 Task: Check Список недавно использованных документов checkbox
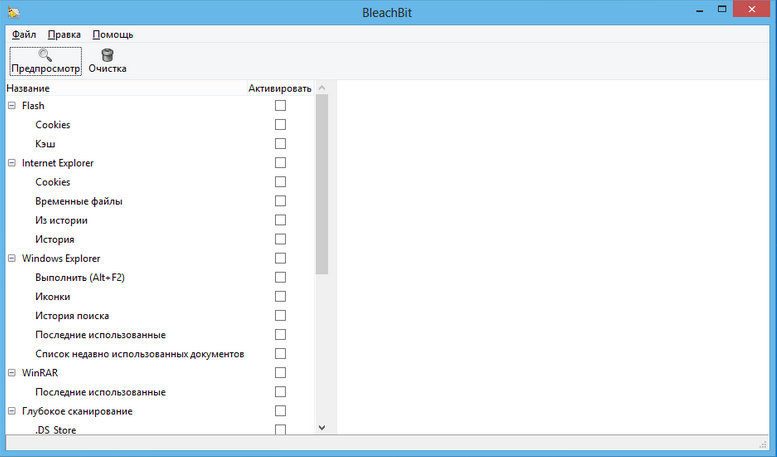tap(280, 353)
